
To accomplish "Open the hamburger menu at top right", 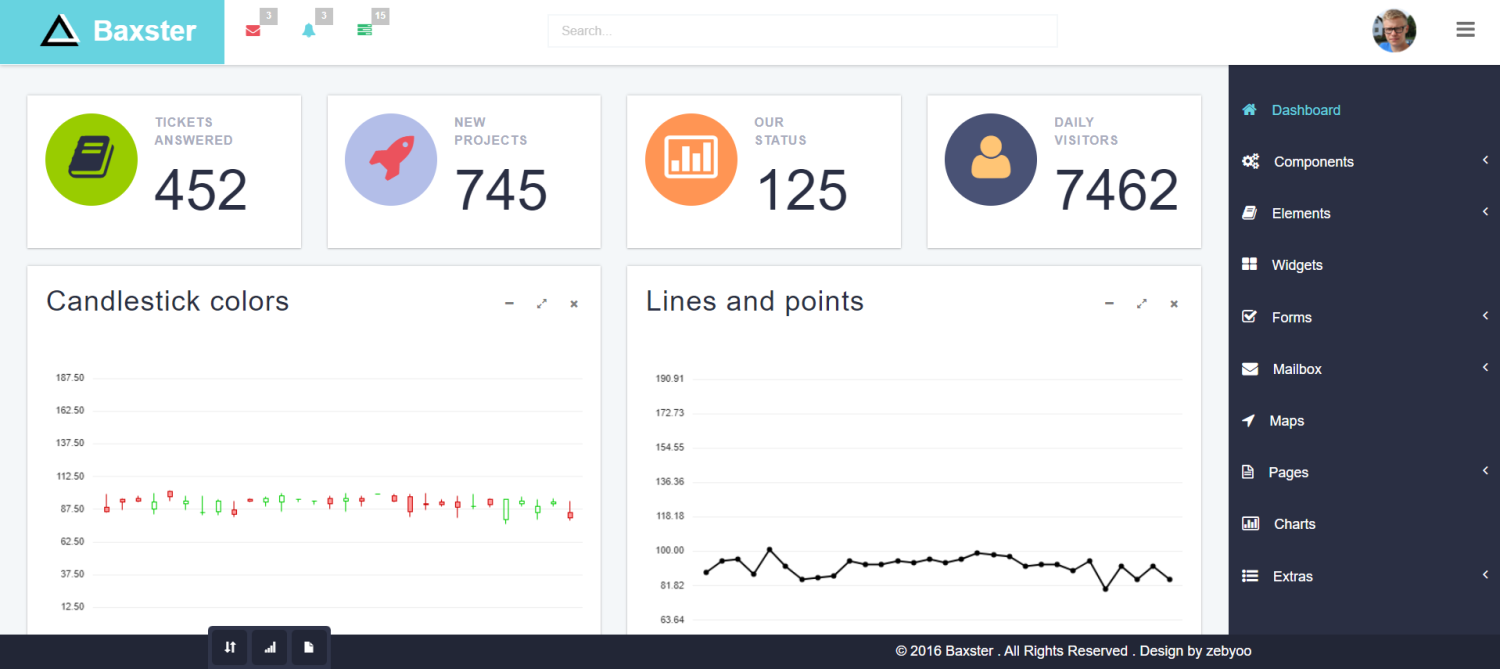I will [1465, 29].
